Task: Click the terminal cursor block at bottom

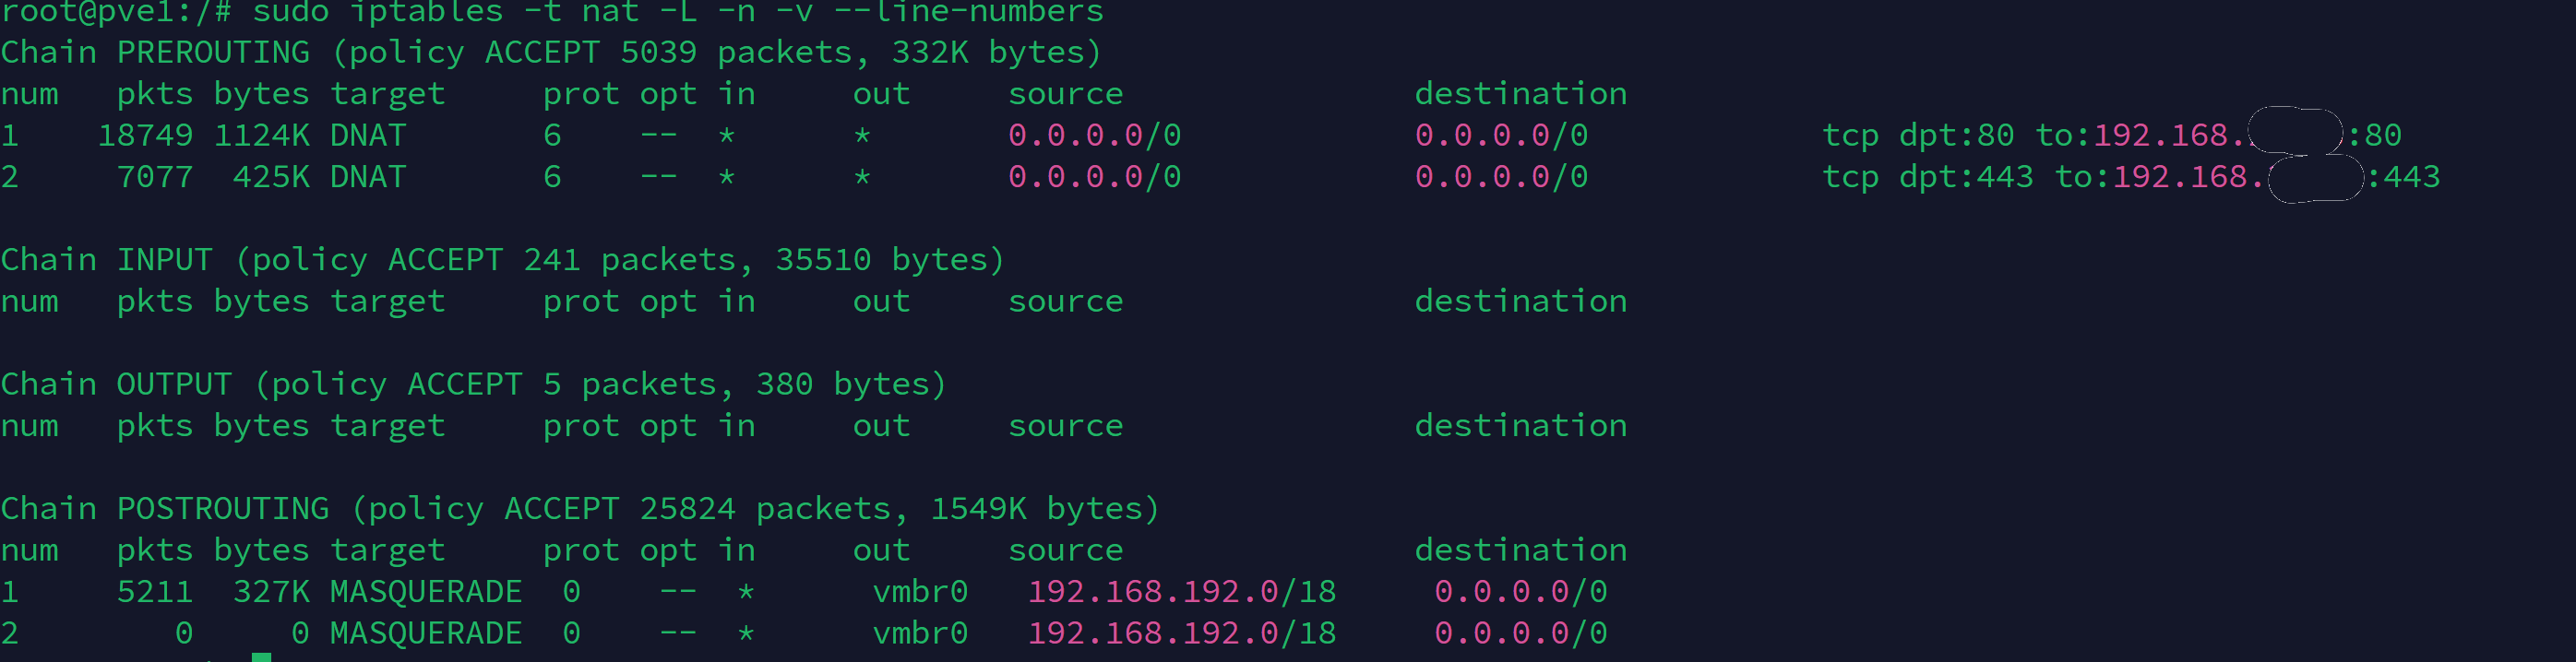Action: click(x=262, y=657)
